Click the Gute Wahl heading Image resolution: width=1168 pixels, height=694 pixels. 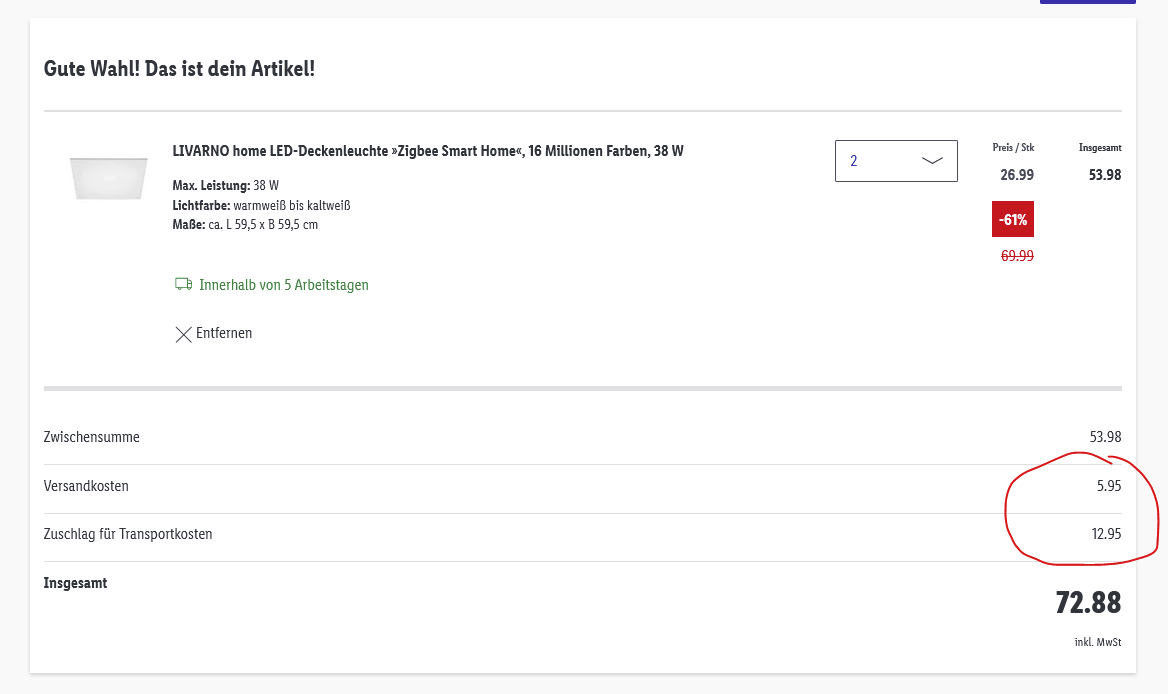[180, 69]
